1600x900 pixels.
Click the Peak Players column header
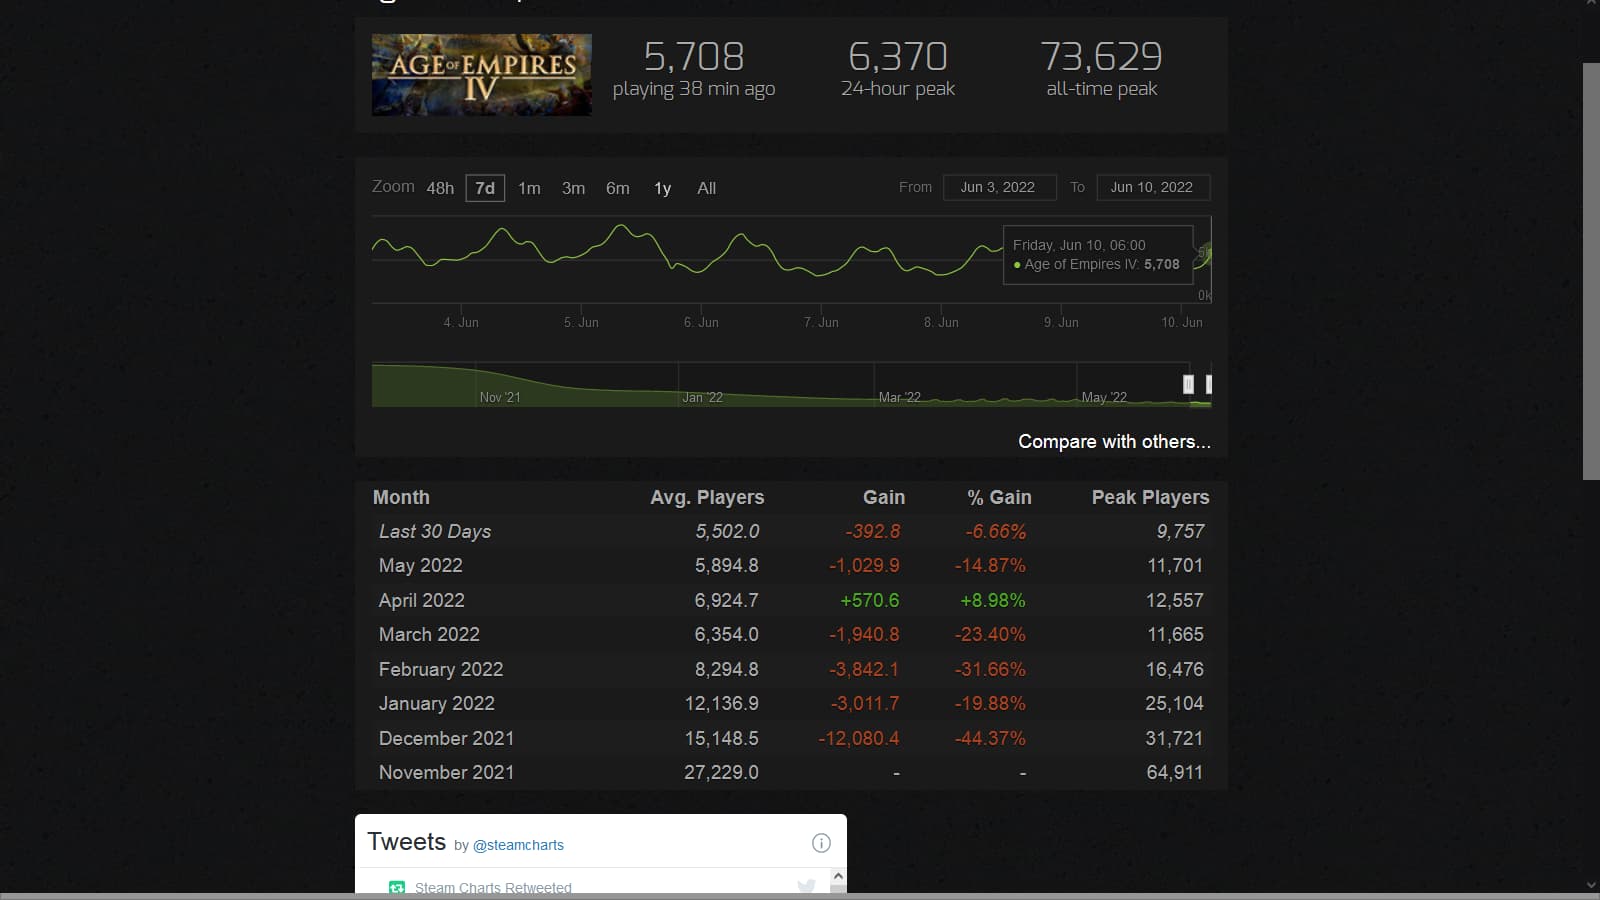point(1150,497)
